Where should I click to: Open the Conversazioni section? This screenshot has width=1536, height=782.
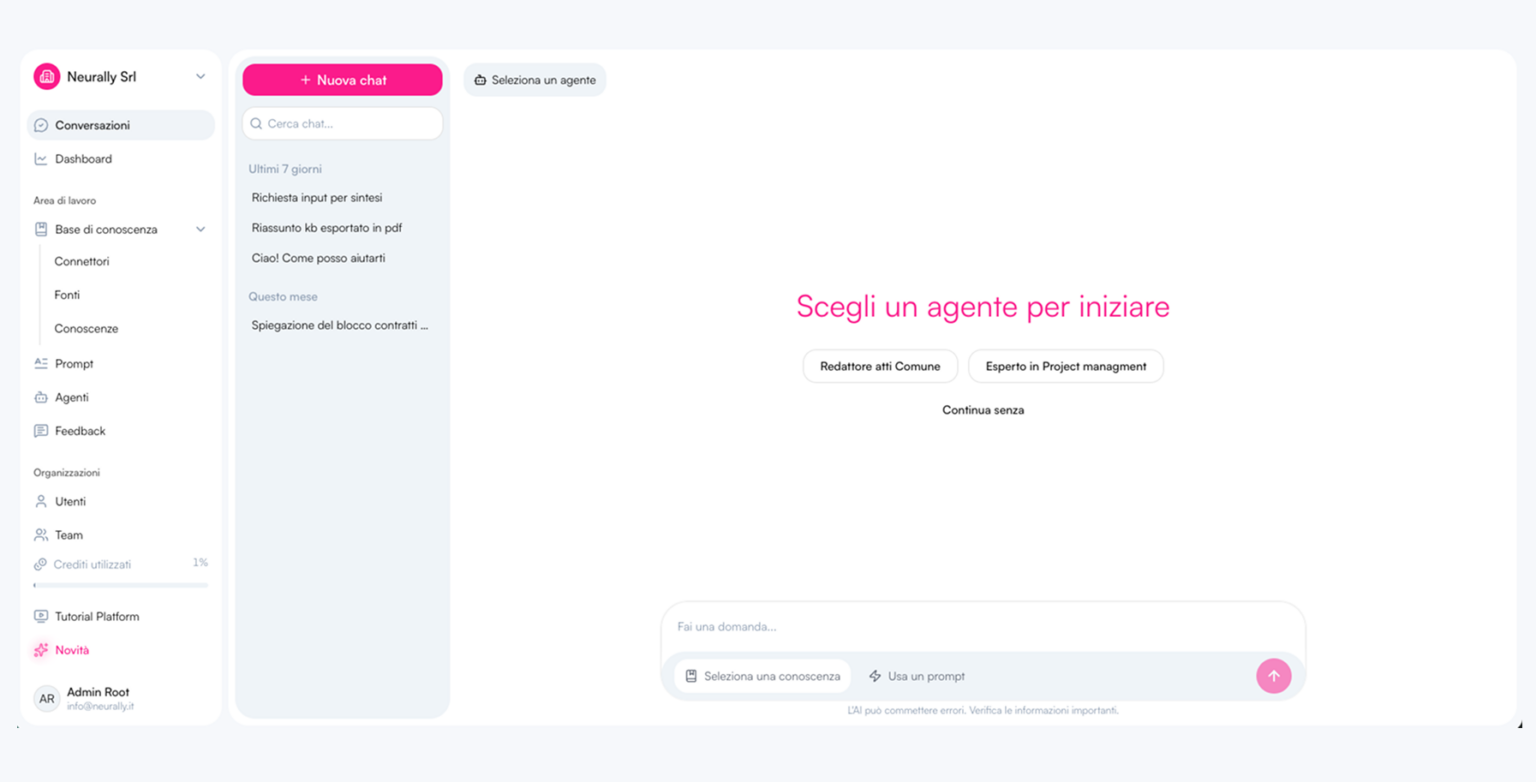[x=120, y=125]
